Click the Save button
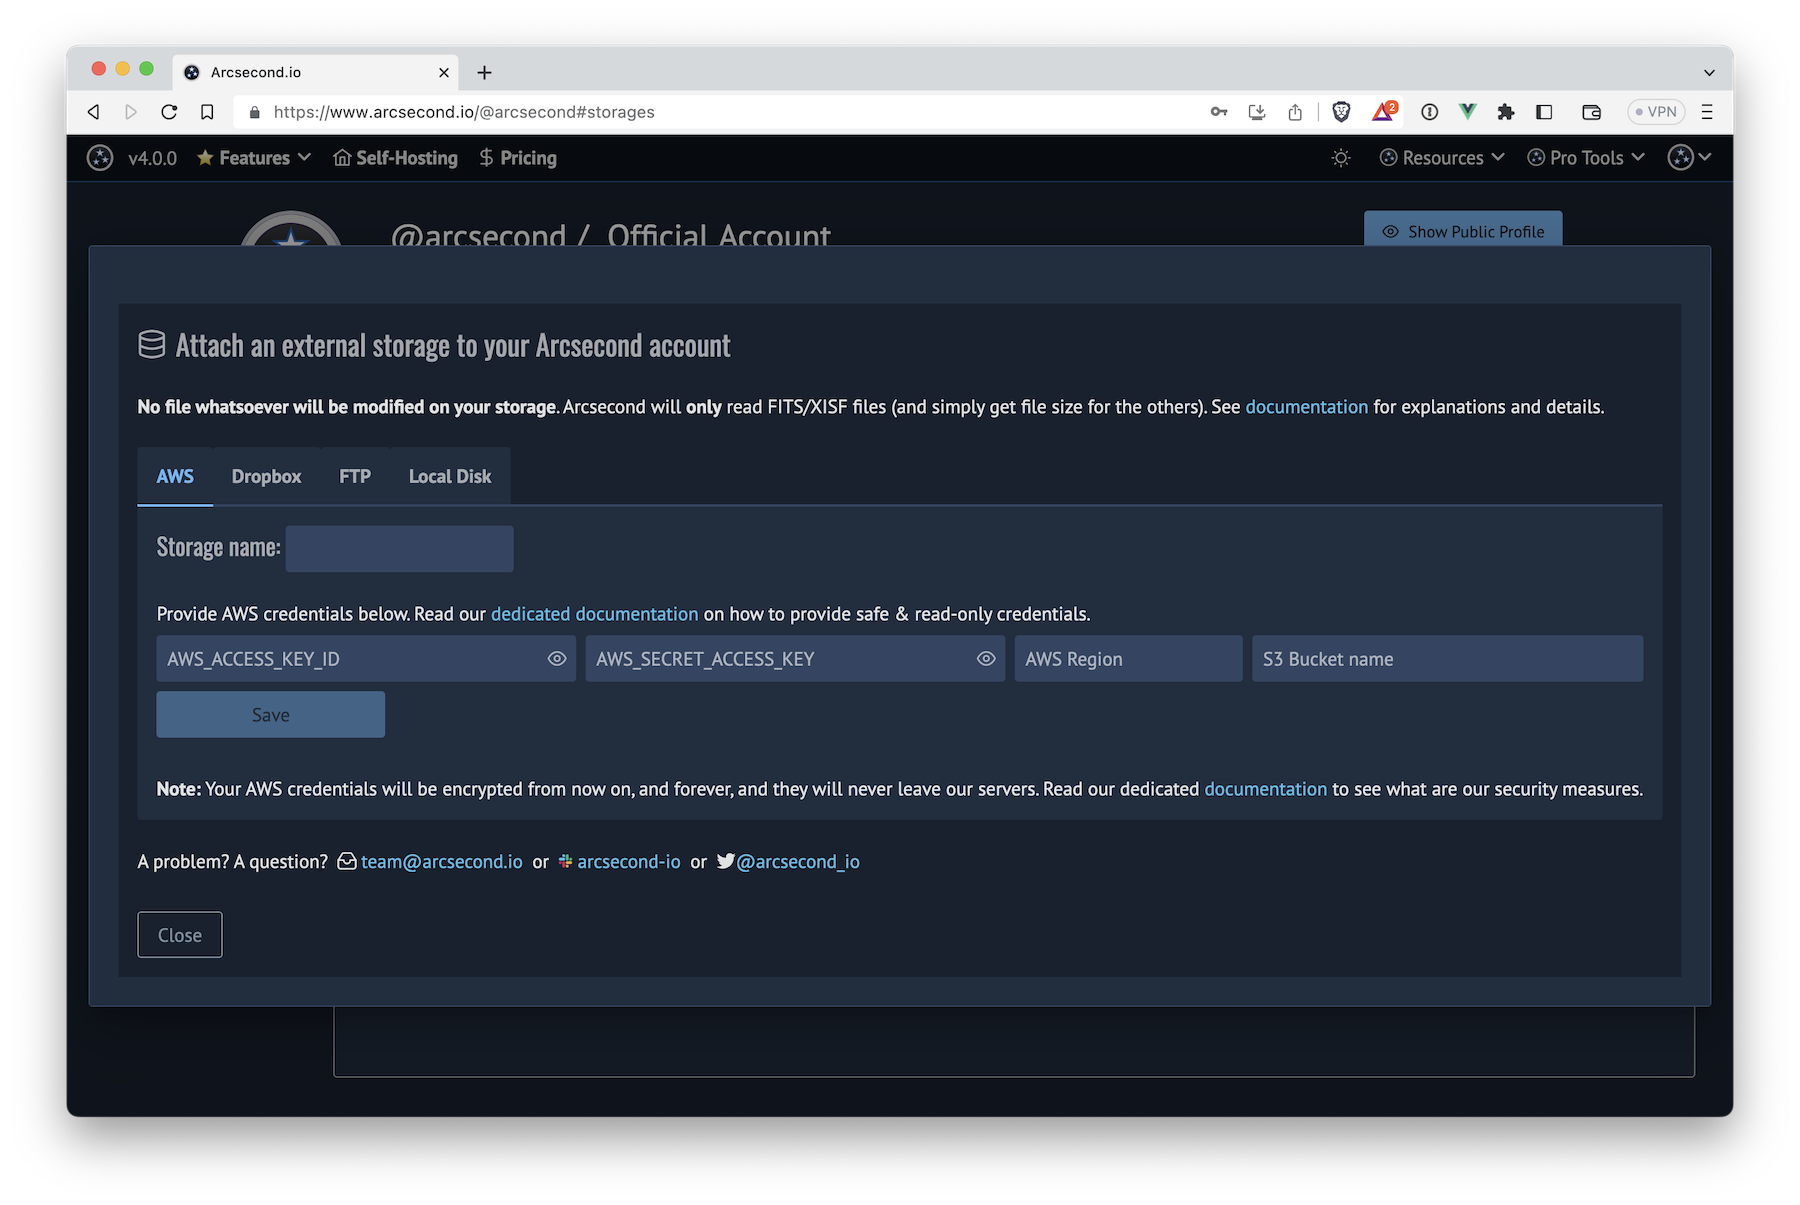Viewport: 1800px width, 1205px height. [x=270, y=714]
